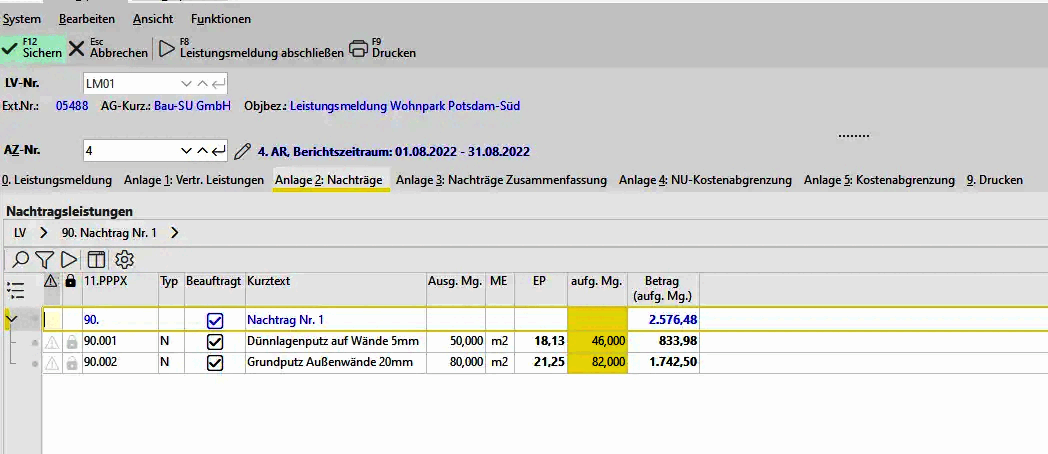Viewport: 1048px width, 454px height.
Task: Open the Funktionen menu
Action: coord(220,19)
